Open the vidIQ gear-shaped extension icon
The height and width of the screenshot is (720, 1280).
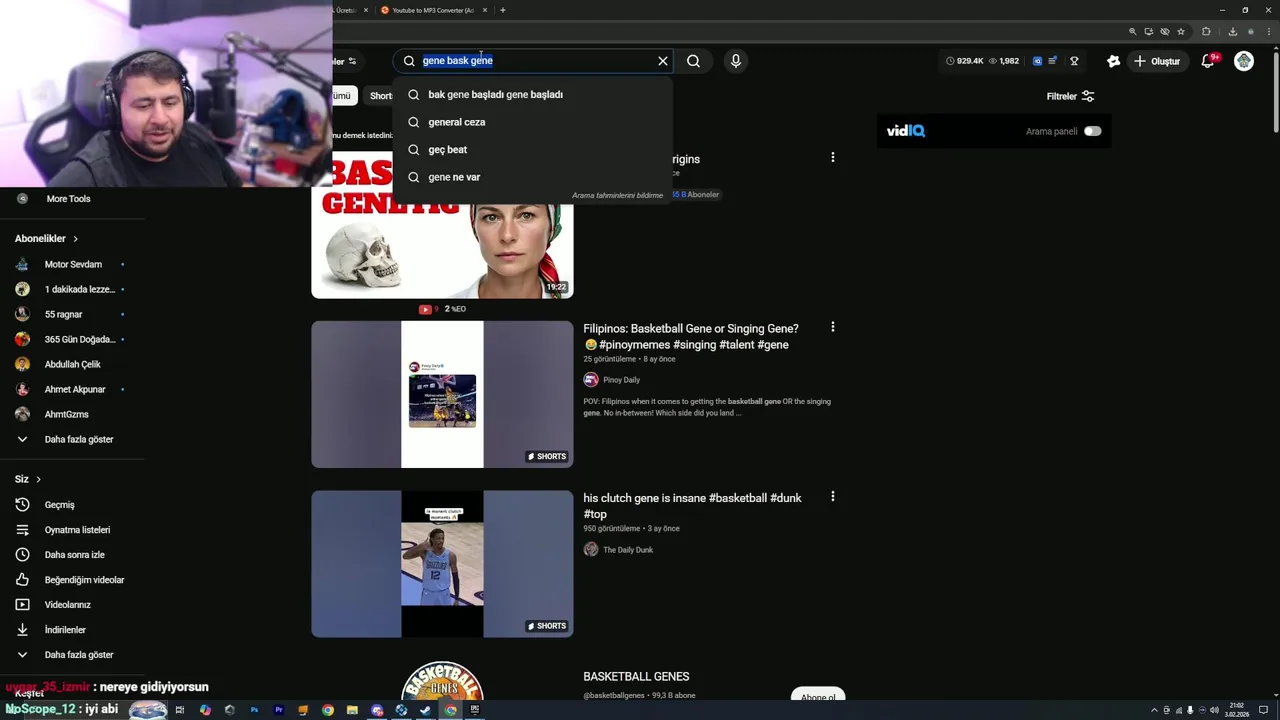tap(1113, 61)
